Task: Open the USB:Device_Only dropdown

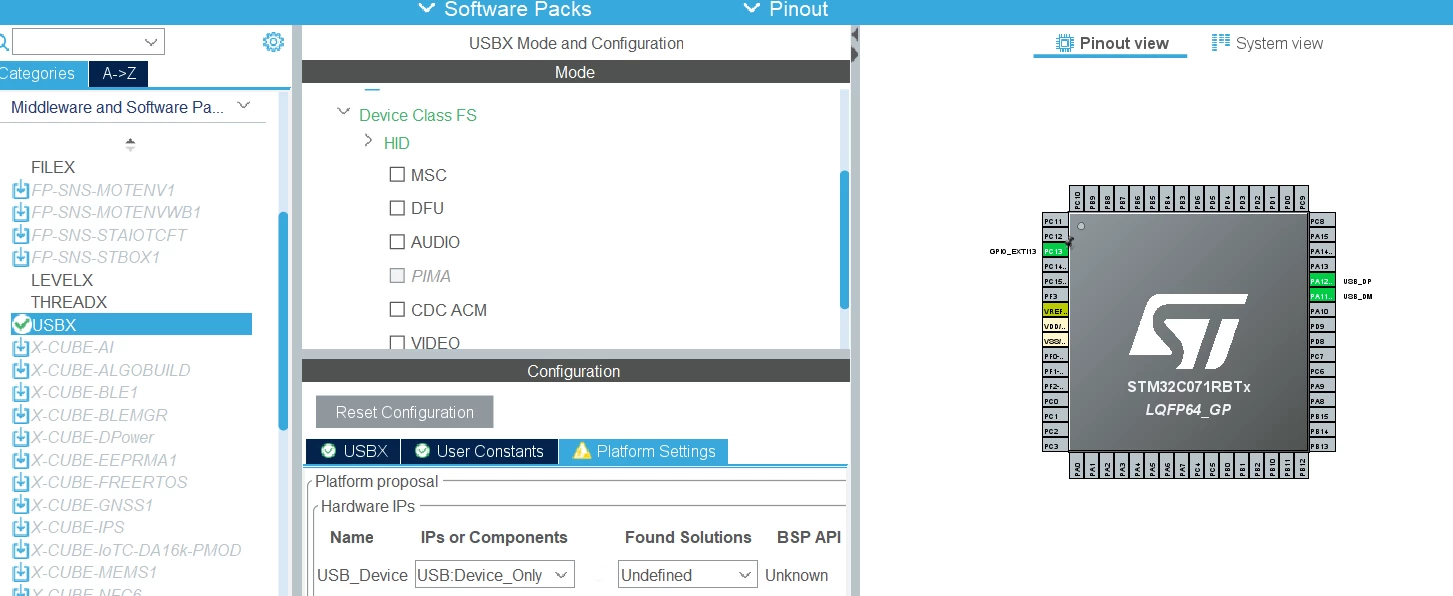Action: (x=495, y=575)
